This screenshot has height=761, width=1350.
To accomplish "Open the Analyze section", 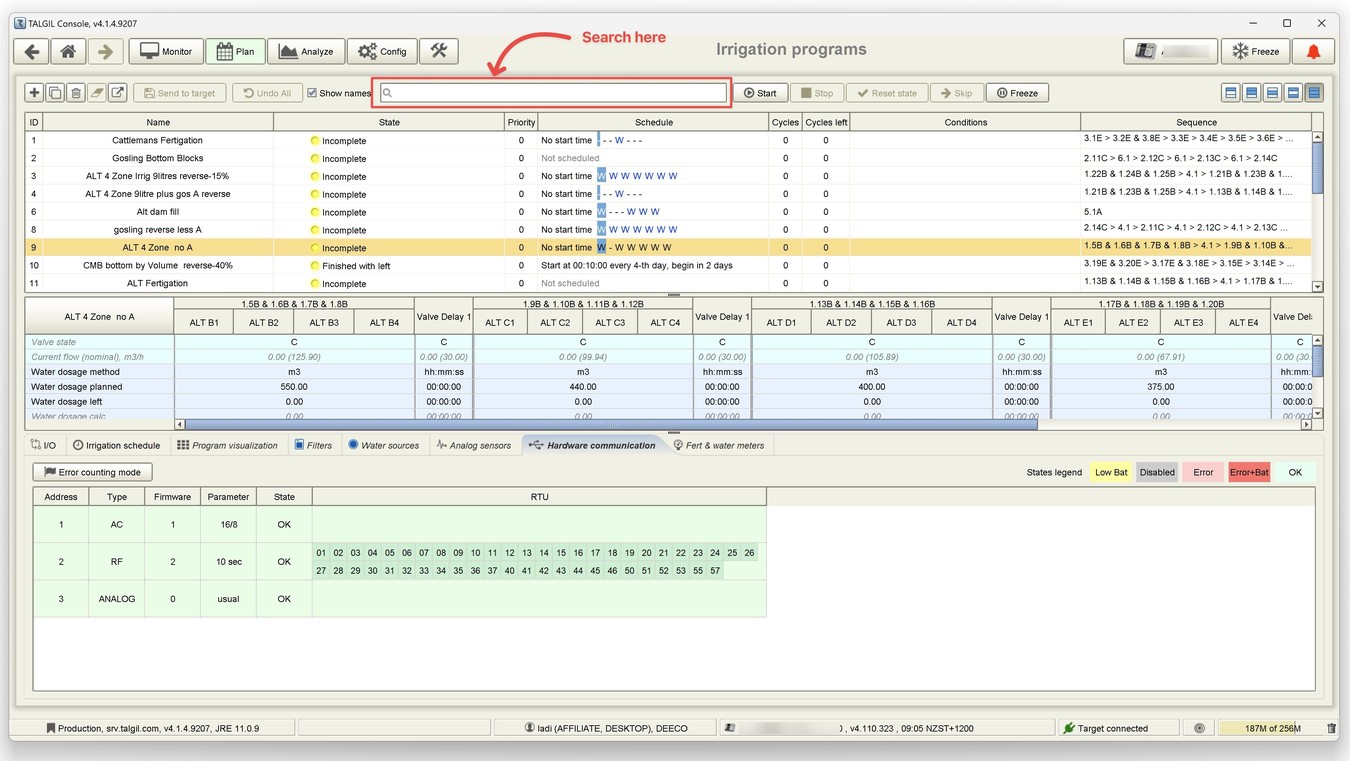I will [x=307, y=51].
